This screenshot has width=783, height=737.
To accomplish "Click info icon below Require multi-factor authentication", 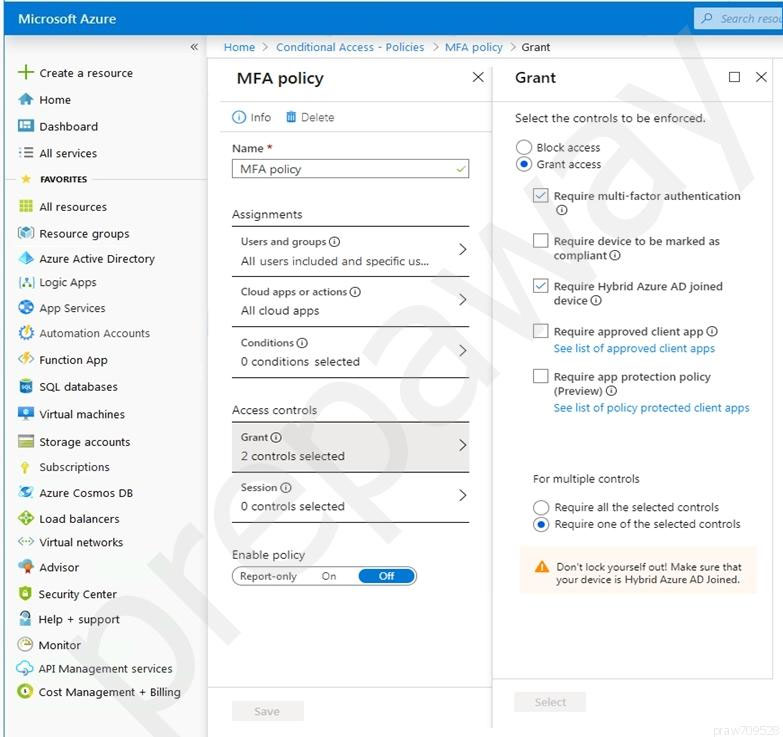I will pos(561,210).
